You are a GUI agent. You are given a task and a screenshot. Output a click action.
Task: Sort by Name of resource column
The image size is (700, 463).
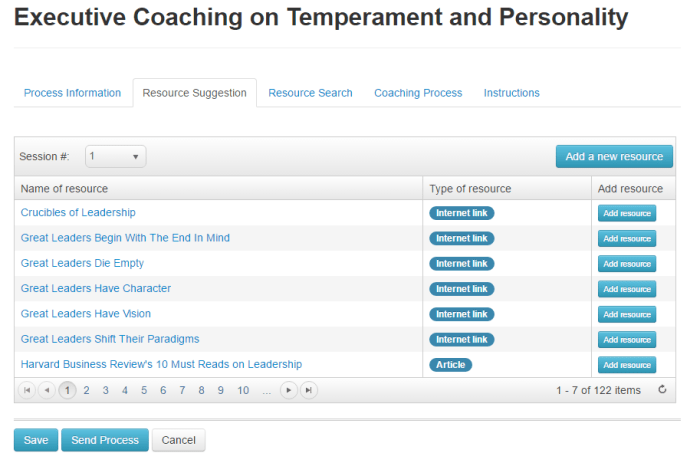65,188
